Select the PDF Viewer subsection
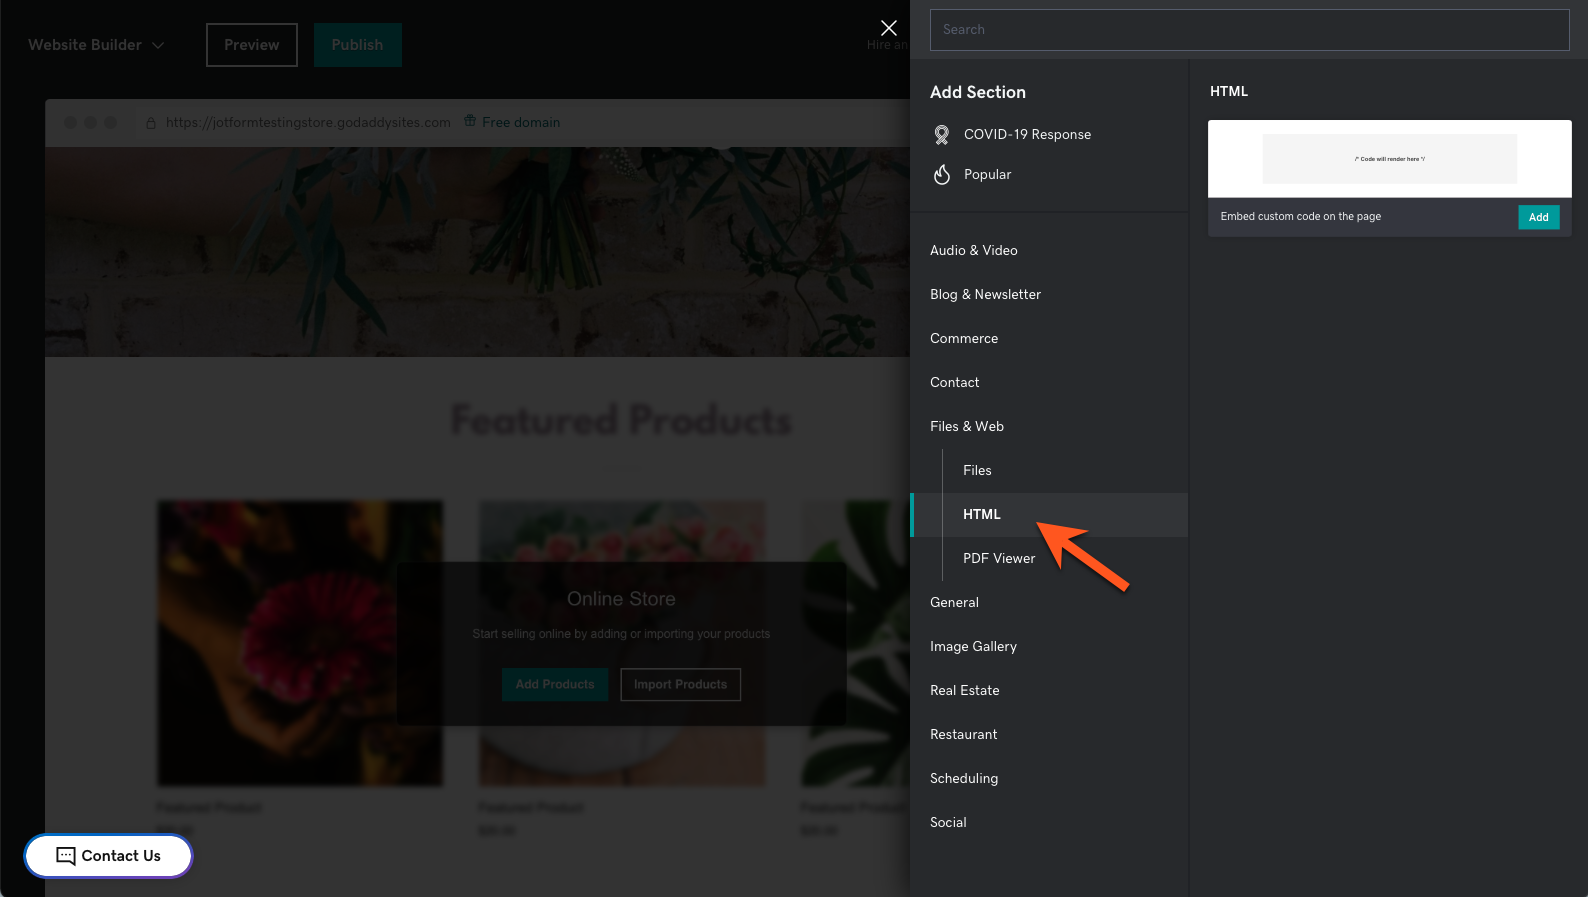Image resolution: width=1588 pixels, height=897 pixels. [x=998, y=558]
